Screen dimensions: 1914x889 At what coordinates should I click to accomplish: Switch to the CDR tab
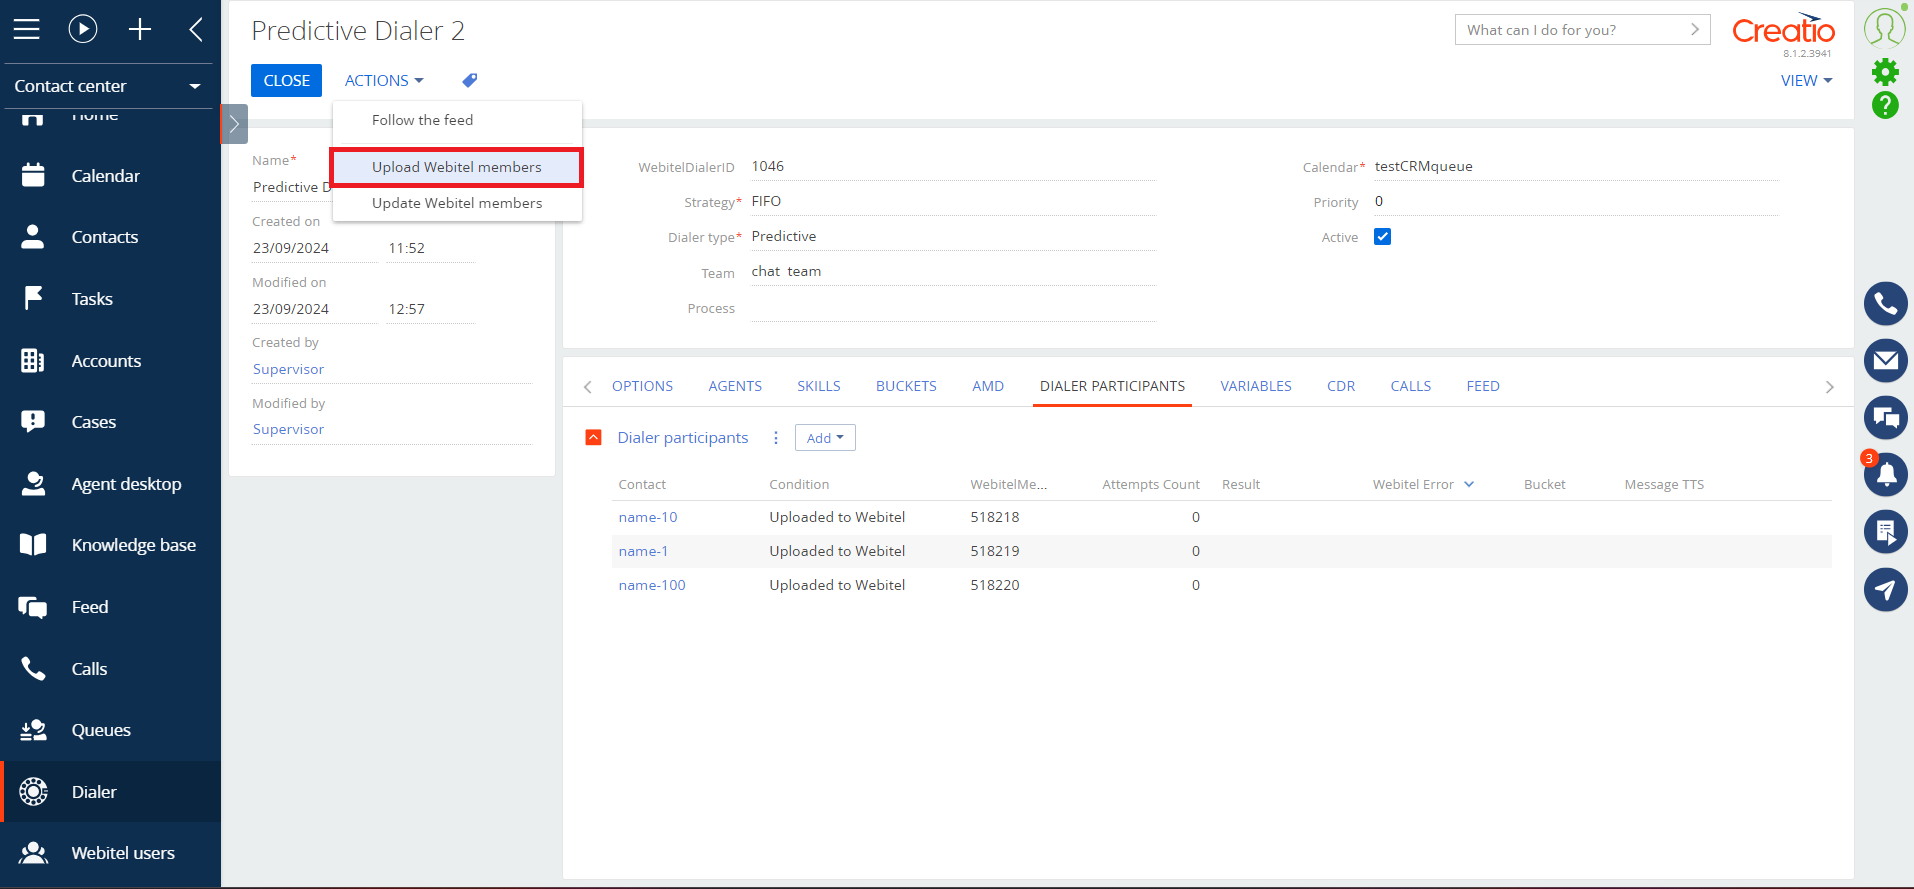point(1341,386)
